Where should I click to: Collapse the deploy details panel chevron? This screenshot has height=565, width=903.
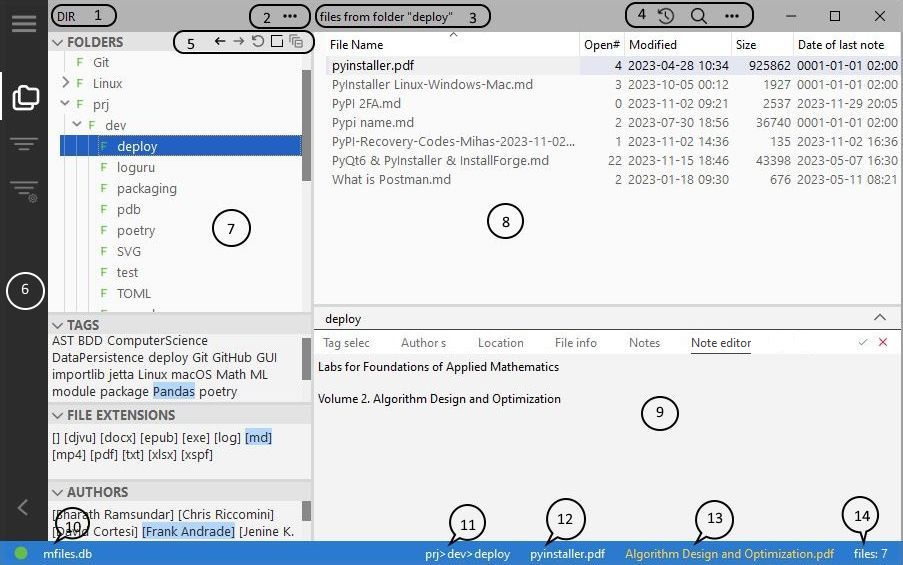point(880,317)
